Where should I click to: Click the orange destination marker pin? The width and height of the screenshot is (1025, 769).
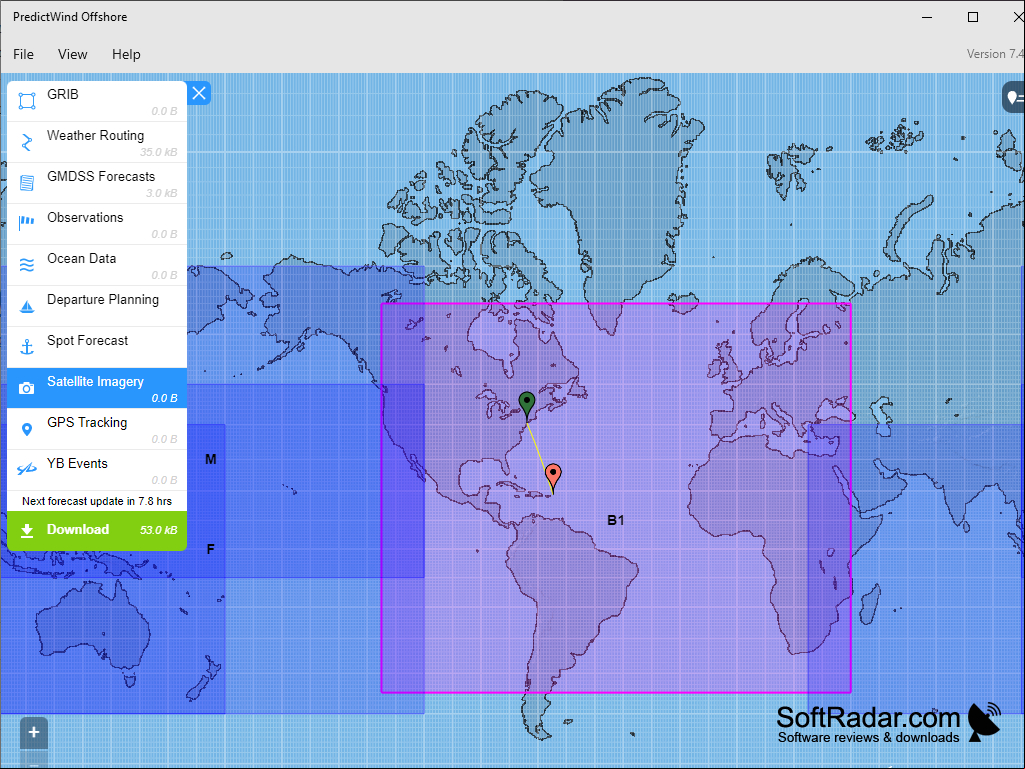[553, 479]
